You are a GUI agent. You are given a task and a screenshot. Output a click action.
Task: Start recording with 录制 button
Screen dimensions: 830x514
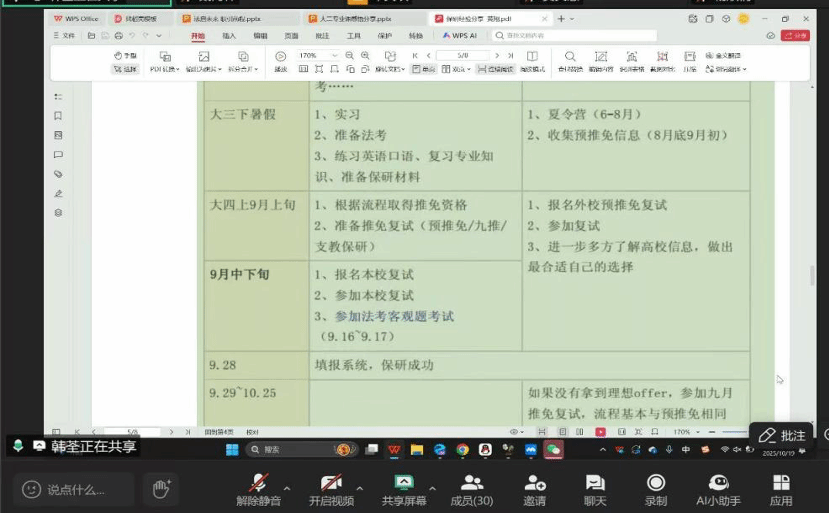pyautogui.click(x=656, y=490)
